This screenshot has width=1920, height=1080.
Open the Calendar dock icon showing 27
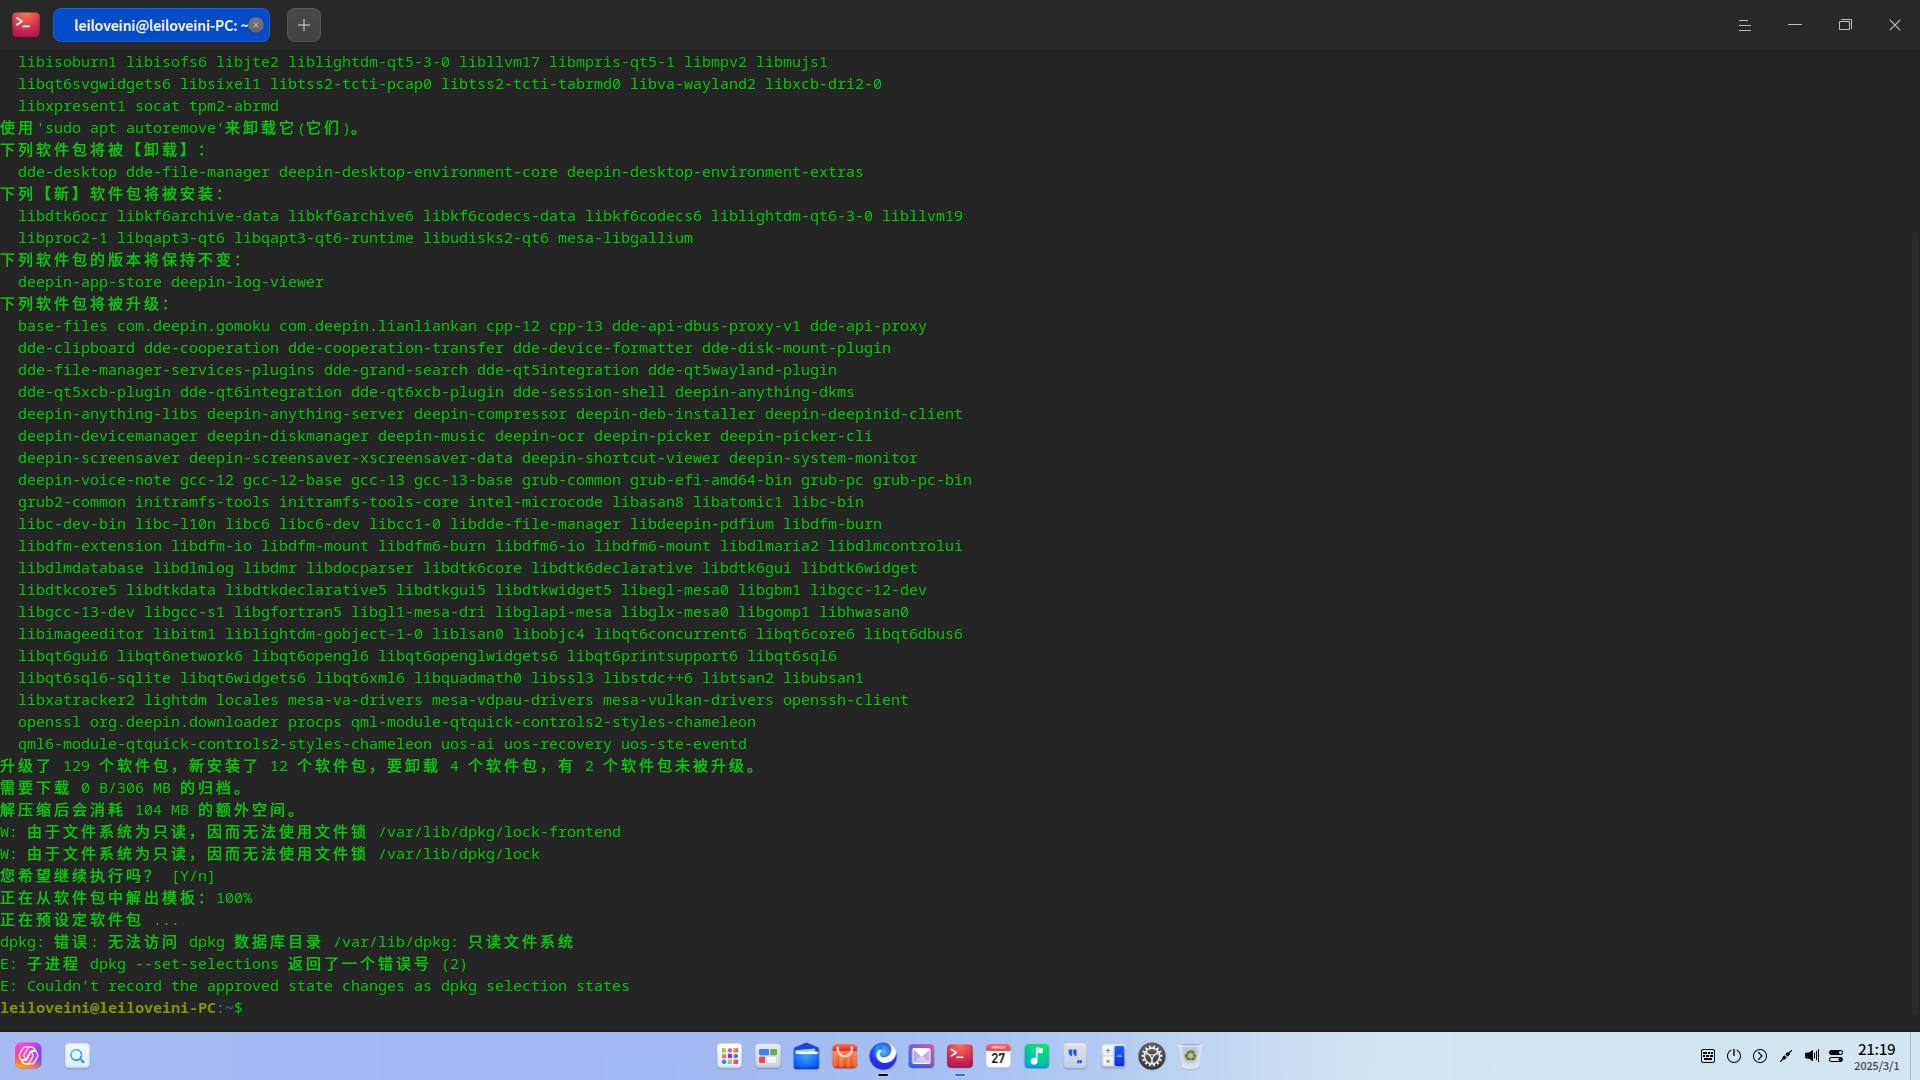pos(998,1056)
